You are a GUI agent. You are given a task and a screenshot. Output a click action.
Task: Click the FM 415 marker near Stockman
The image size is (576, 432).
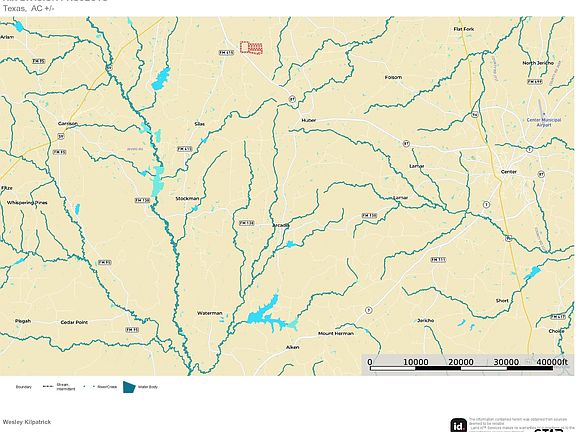pos(184,149)
